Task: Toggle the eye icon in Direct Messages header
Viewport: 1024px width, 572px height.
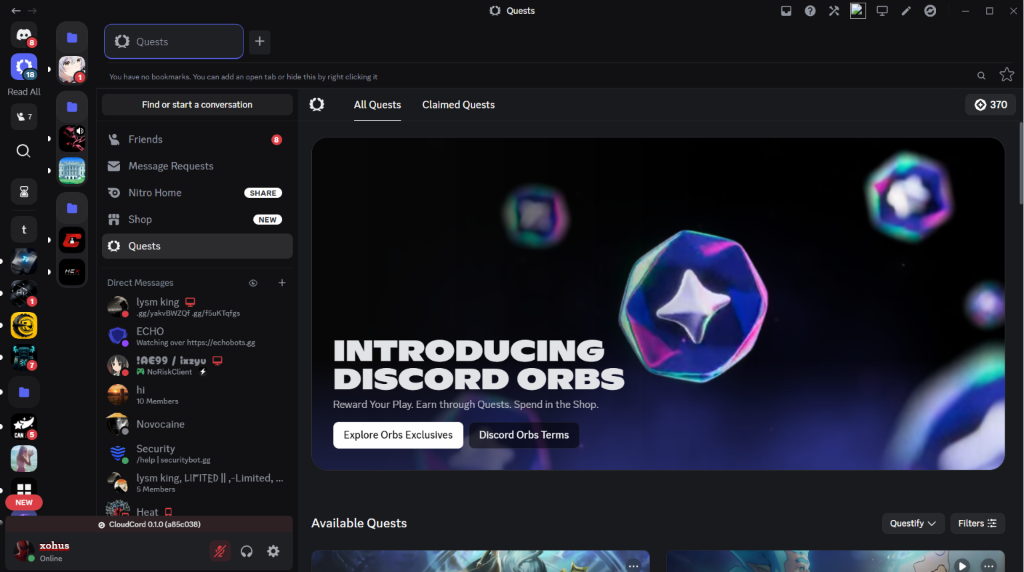Action: 253,283
